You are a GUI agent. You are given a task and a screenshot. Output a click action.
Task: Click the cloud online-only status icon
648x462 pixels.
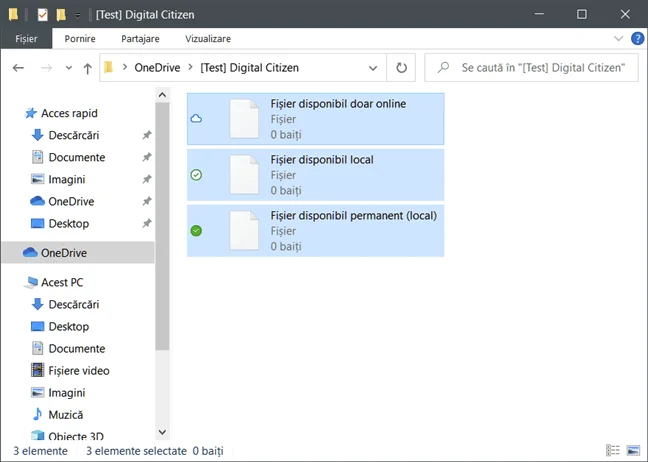point(196,119)
